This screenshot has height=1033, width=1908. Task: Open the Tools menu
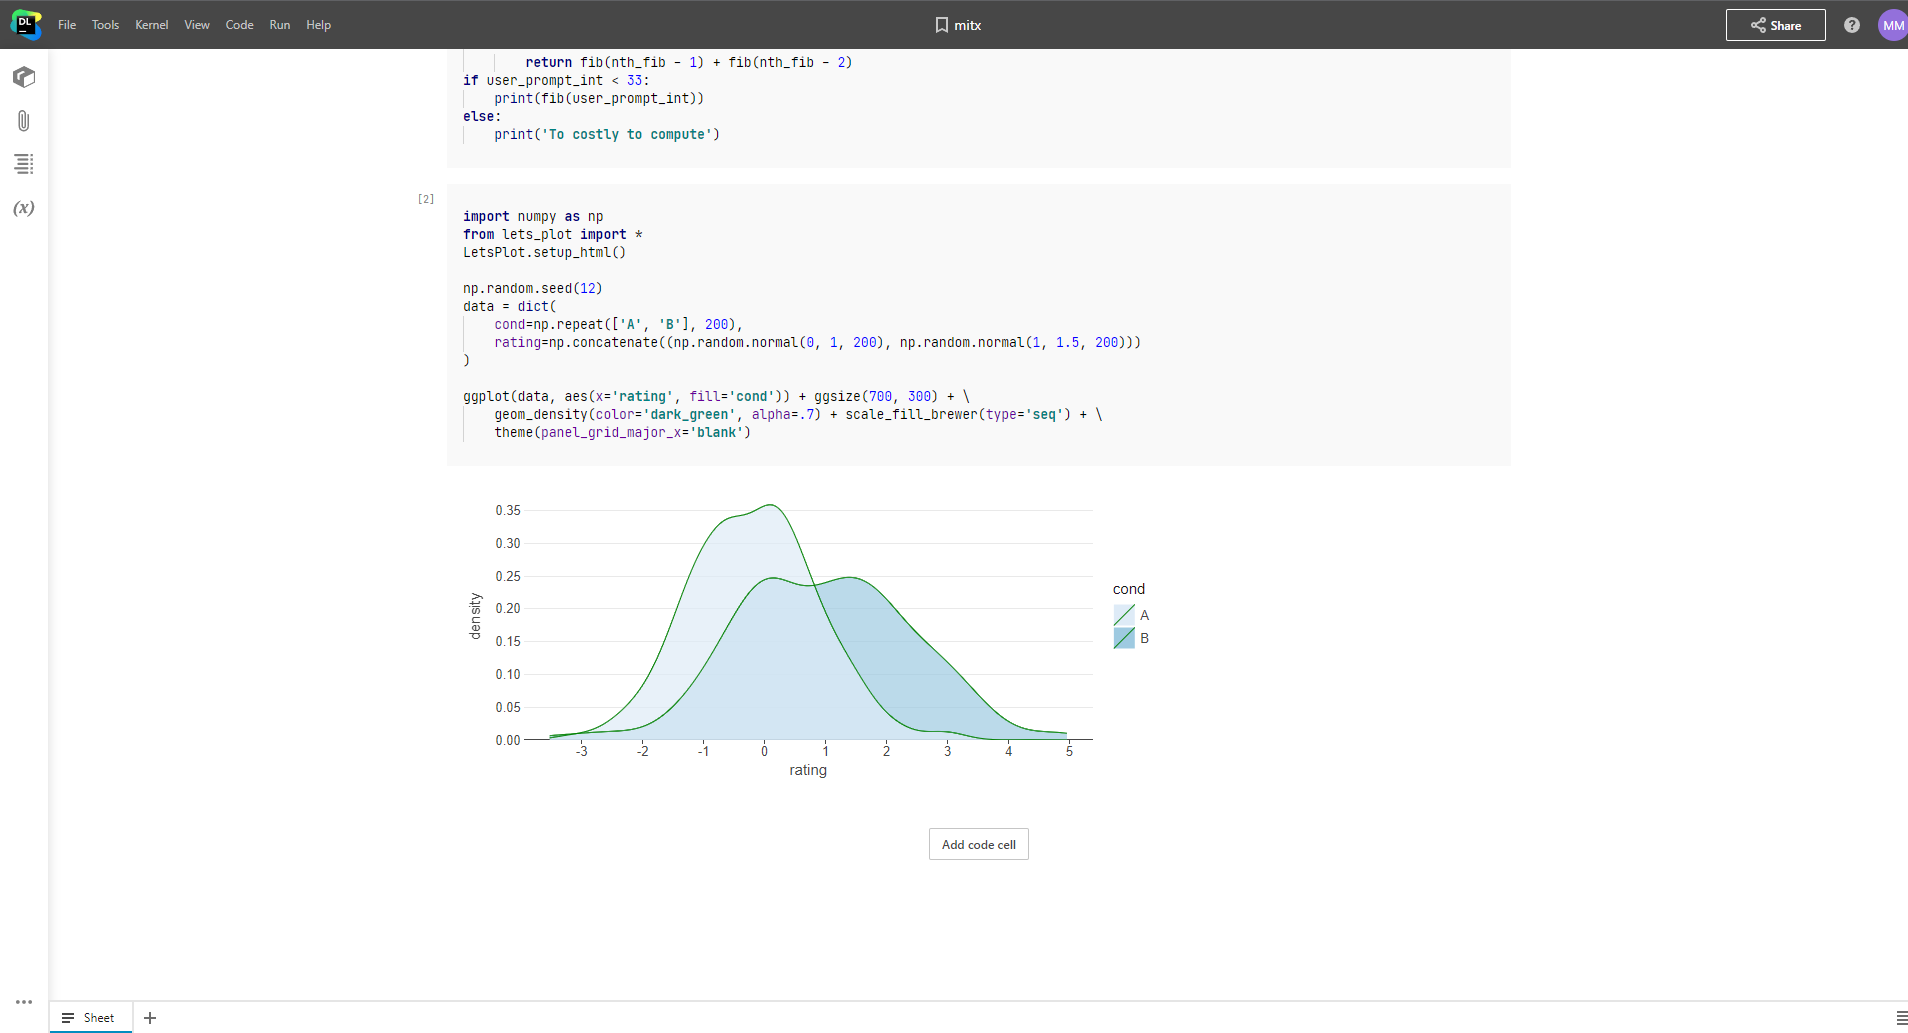coord(105,25)
